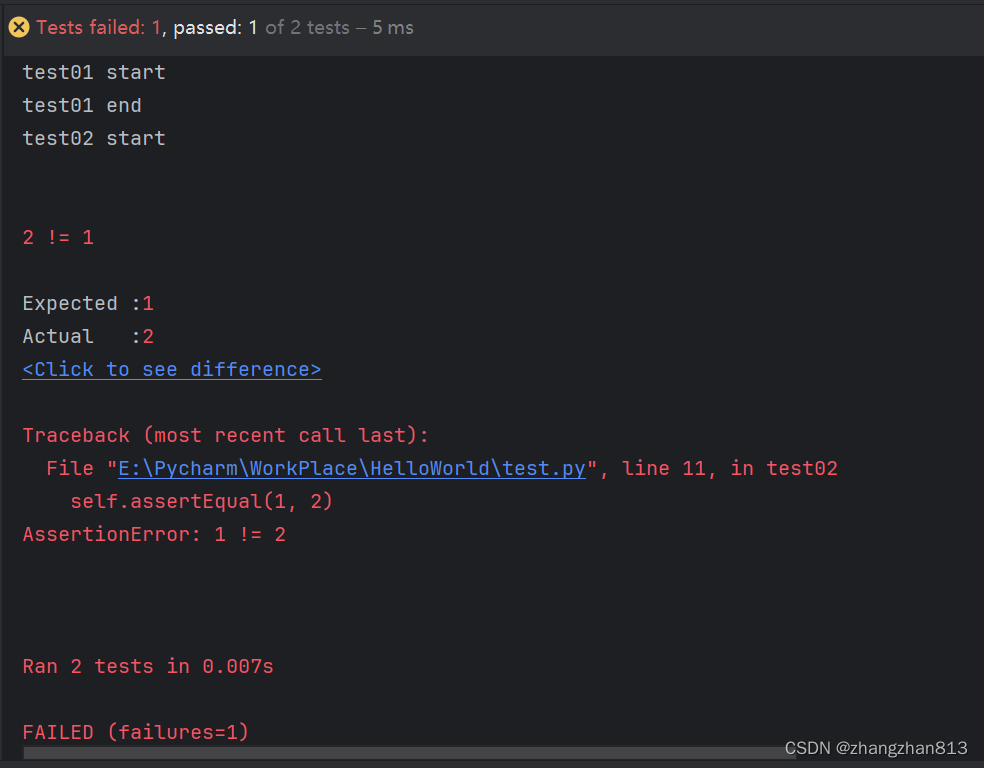984x768 pixels.
Task: Click the 'FAILED (failures=1)' line
Action: point(136,732)
